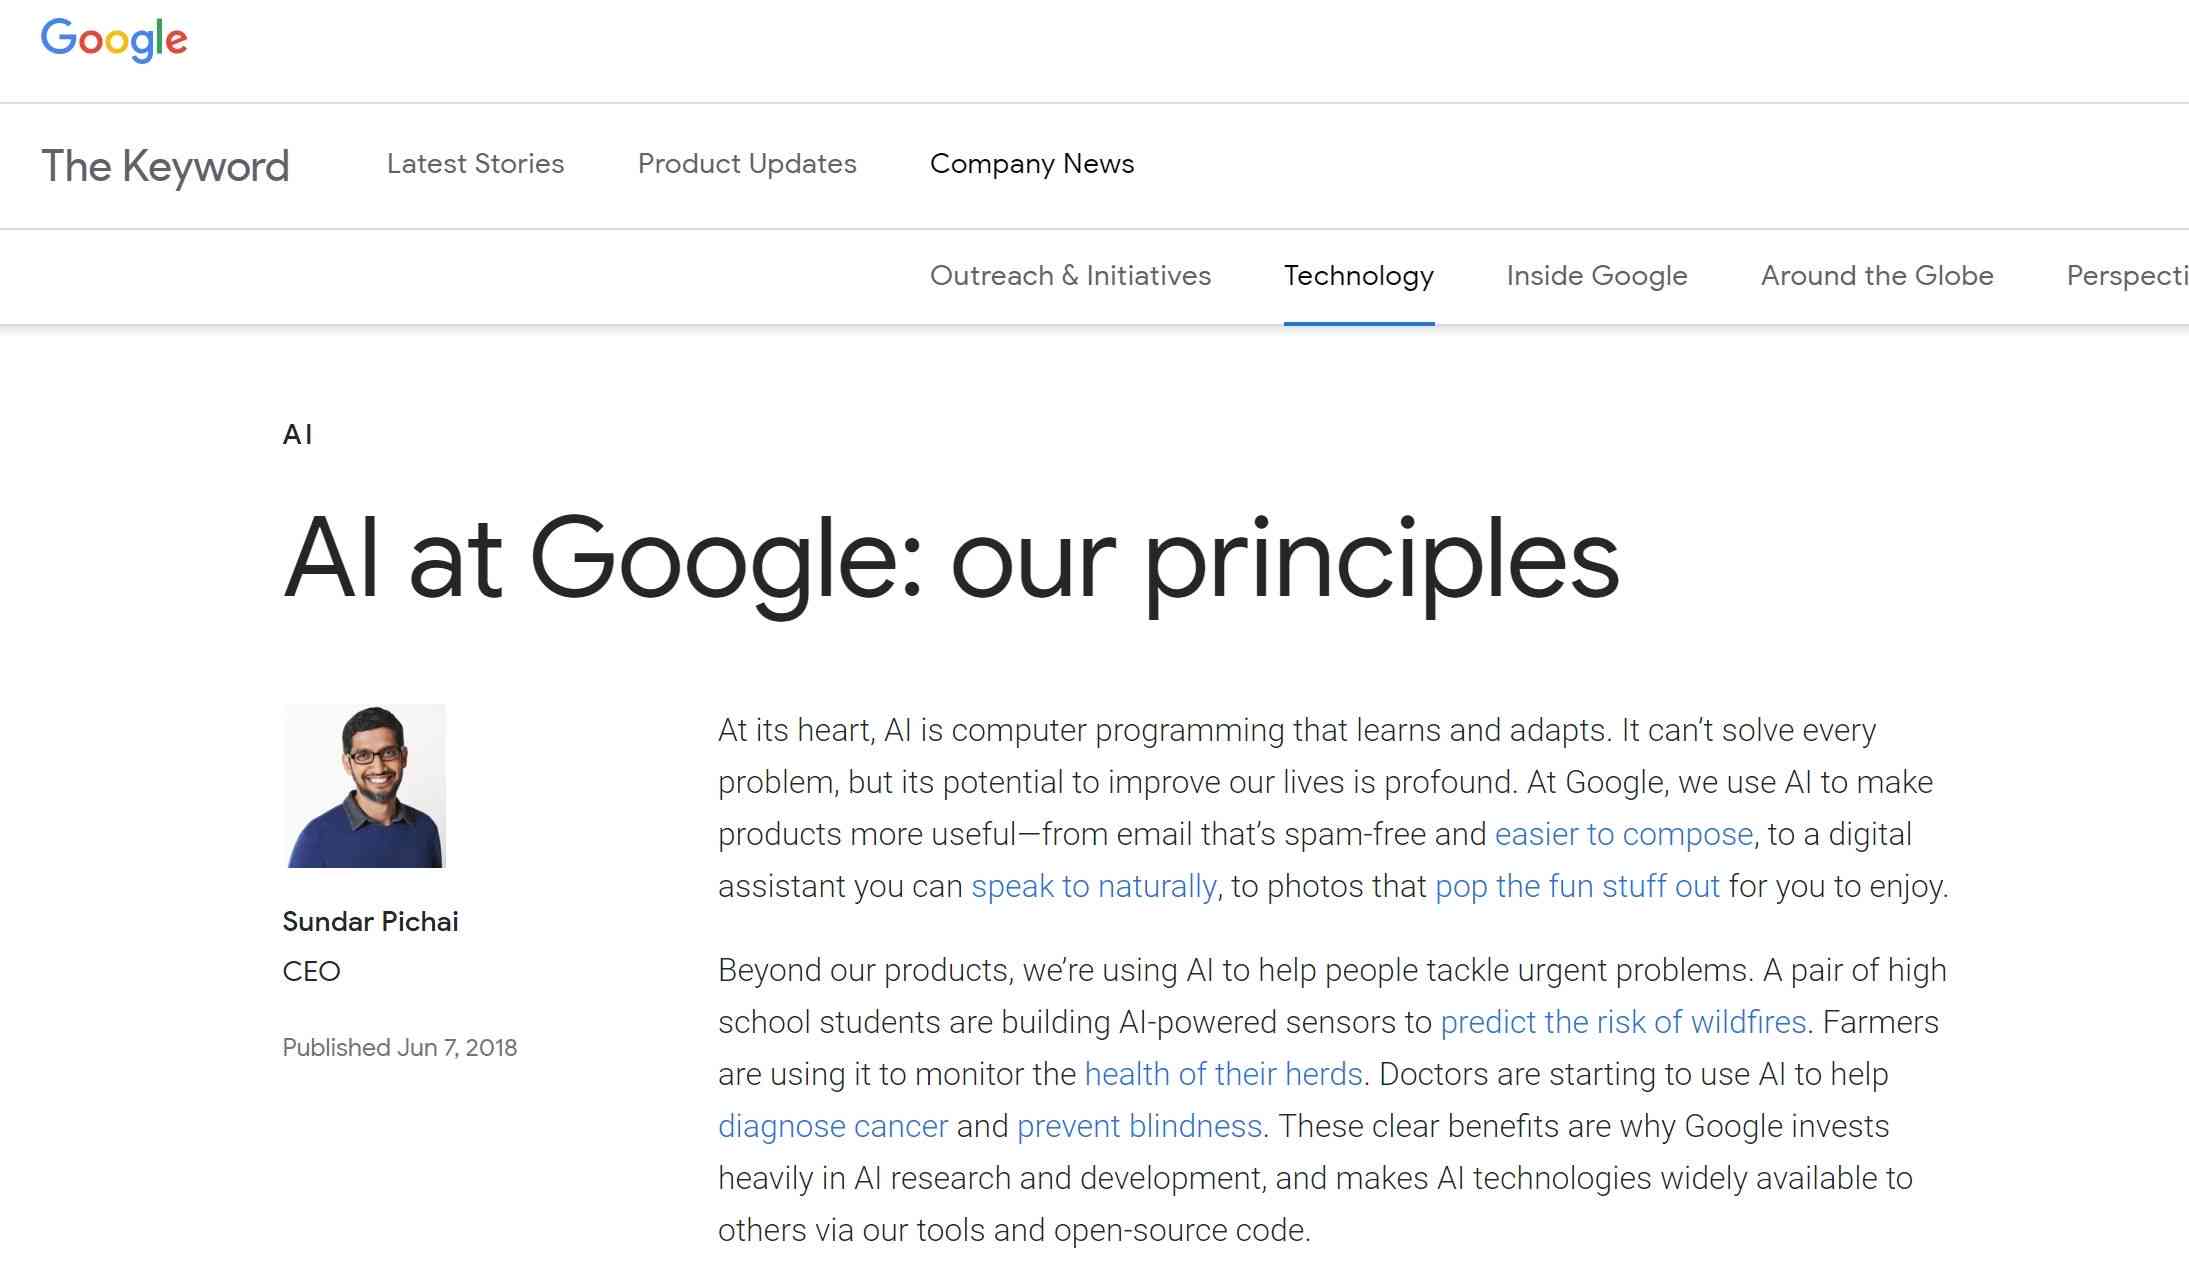This screenshot has height=1270, width=2189.
Task: Open the 'prevent blindness' link
Action: 1139,1127
